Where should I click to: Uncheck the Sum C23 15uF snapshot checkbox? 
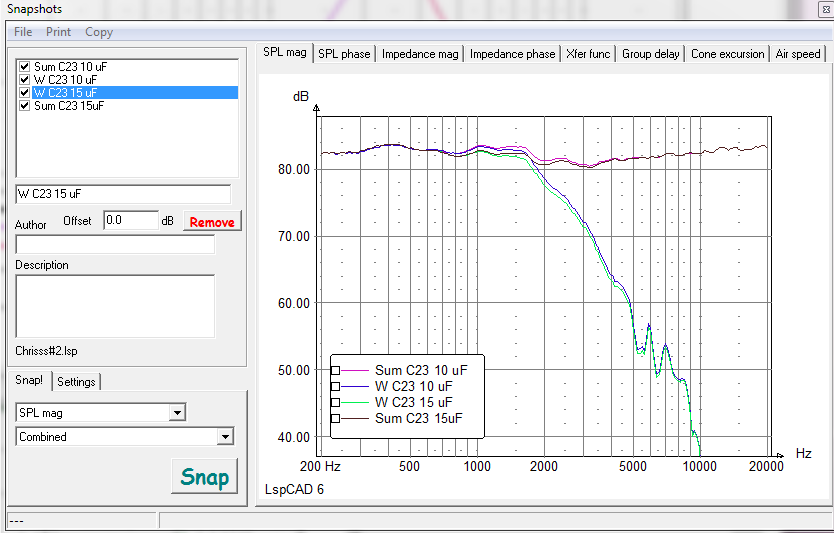(x=24, y=106)
